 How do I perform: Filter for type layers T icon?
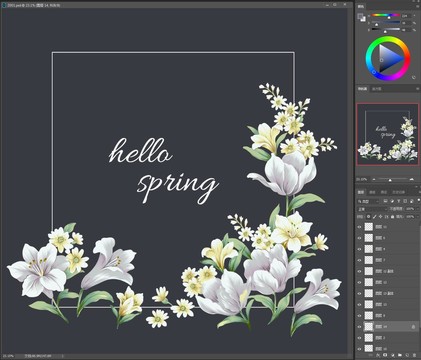click(399, 201)
